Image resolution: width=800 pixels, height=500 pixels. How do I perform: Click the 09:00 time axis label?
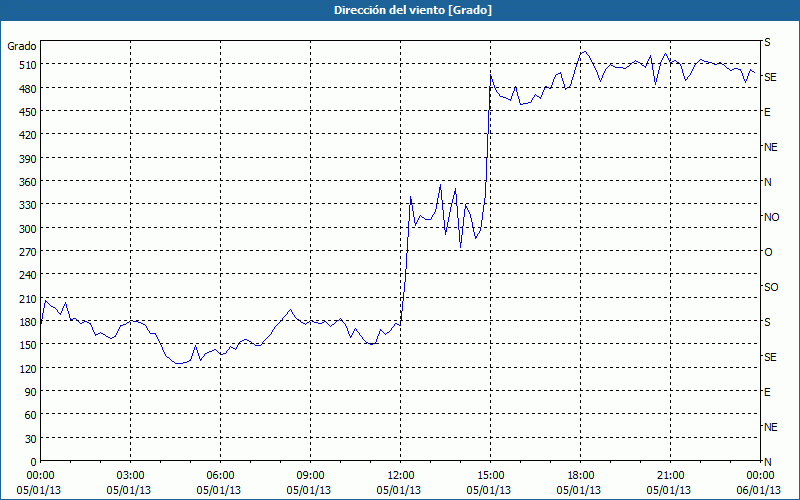310,476
